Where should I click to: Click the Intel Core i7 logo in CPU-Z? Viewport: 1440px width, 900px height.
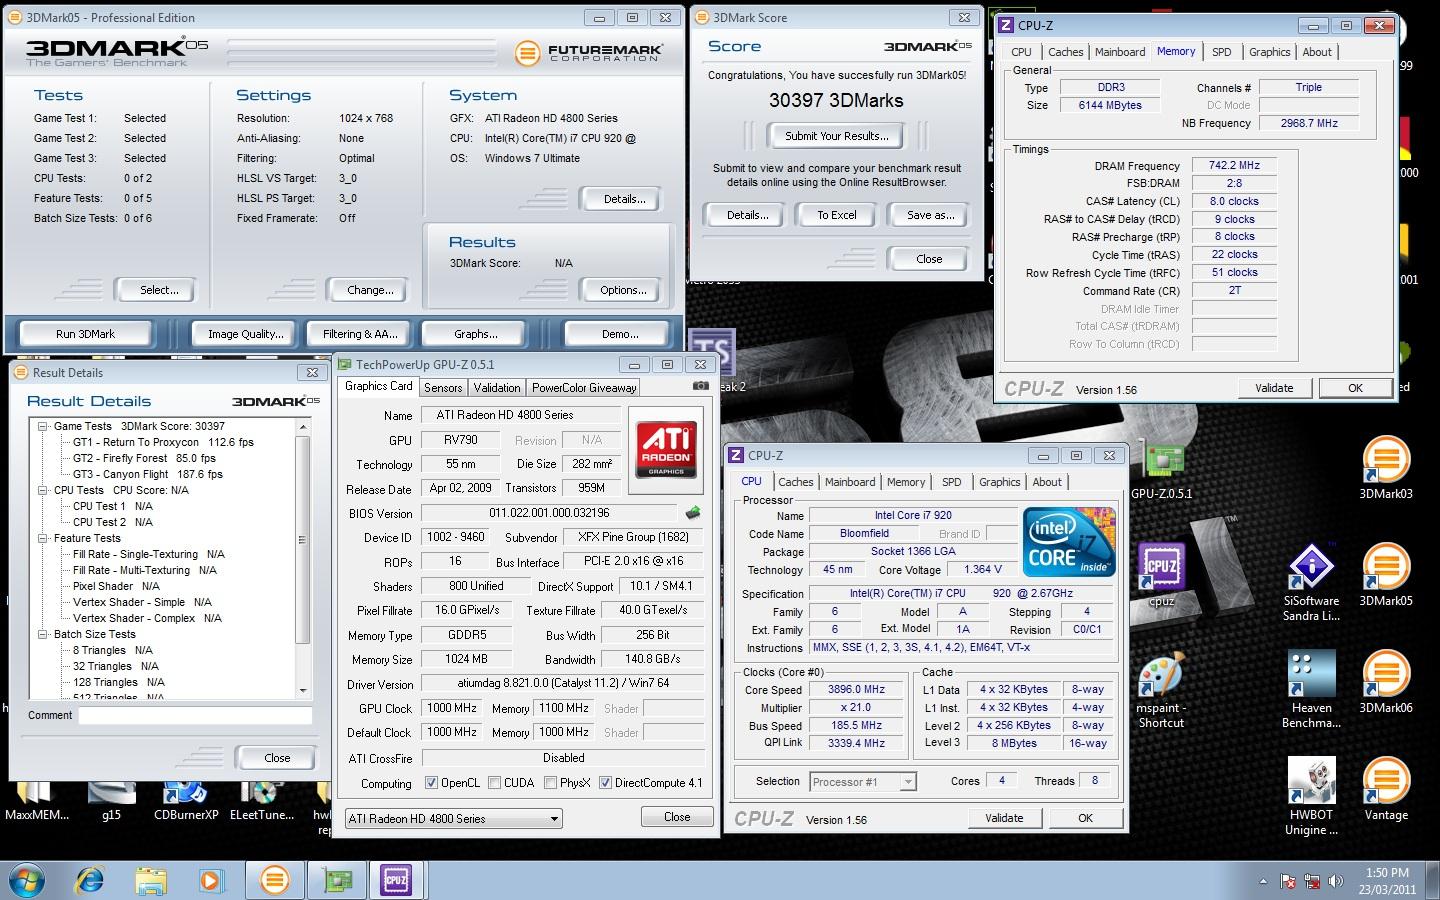point(1068,541)
